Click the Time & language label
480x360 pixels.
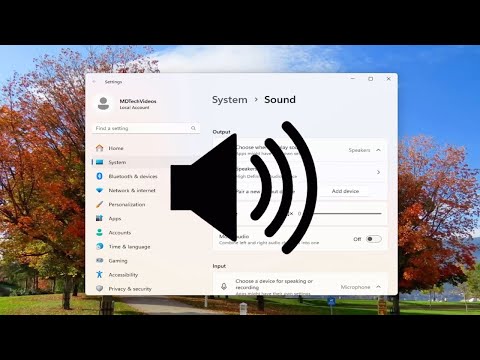(x=129, y=247)
